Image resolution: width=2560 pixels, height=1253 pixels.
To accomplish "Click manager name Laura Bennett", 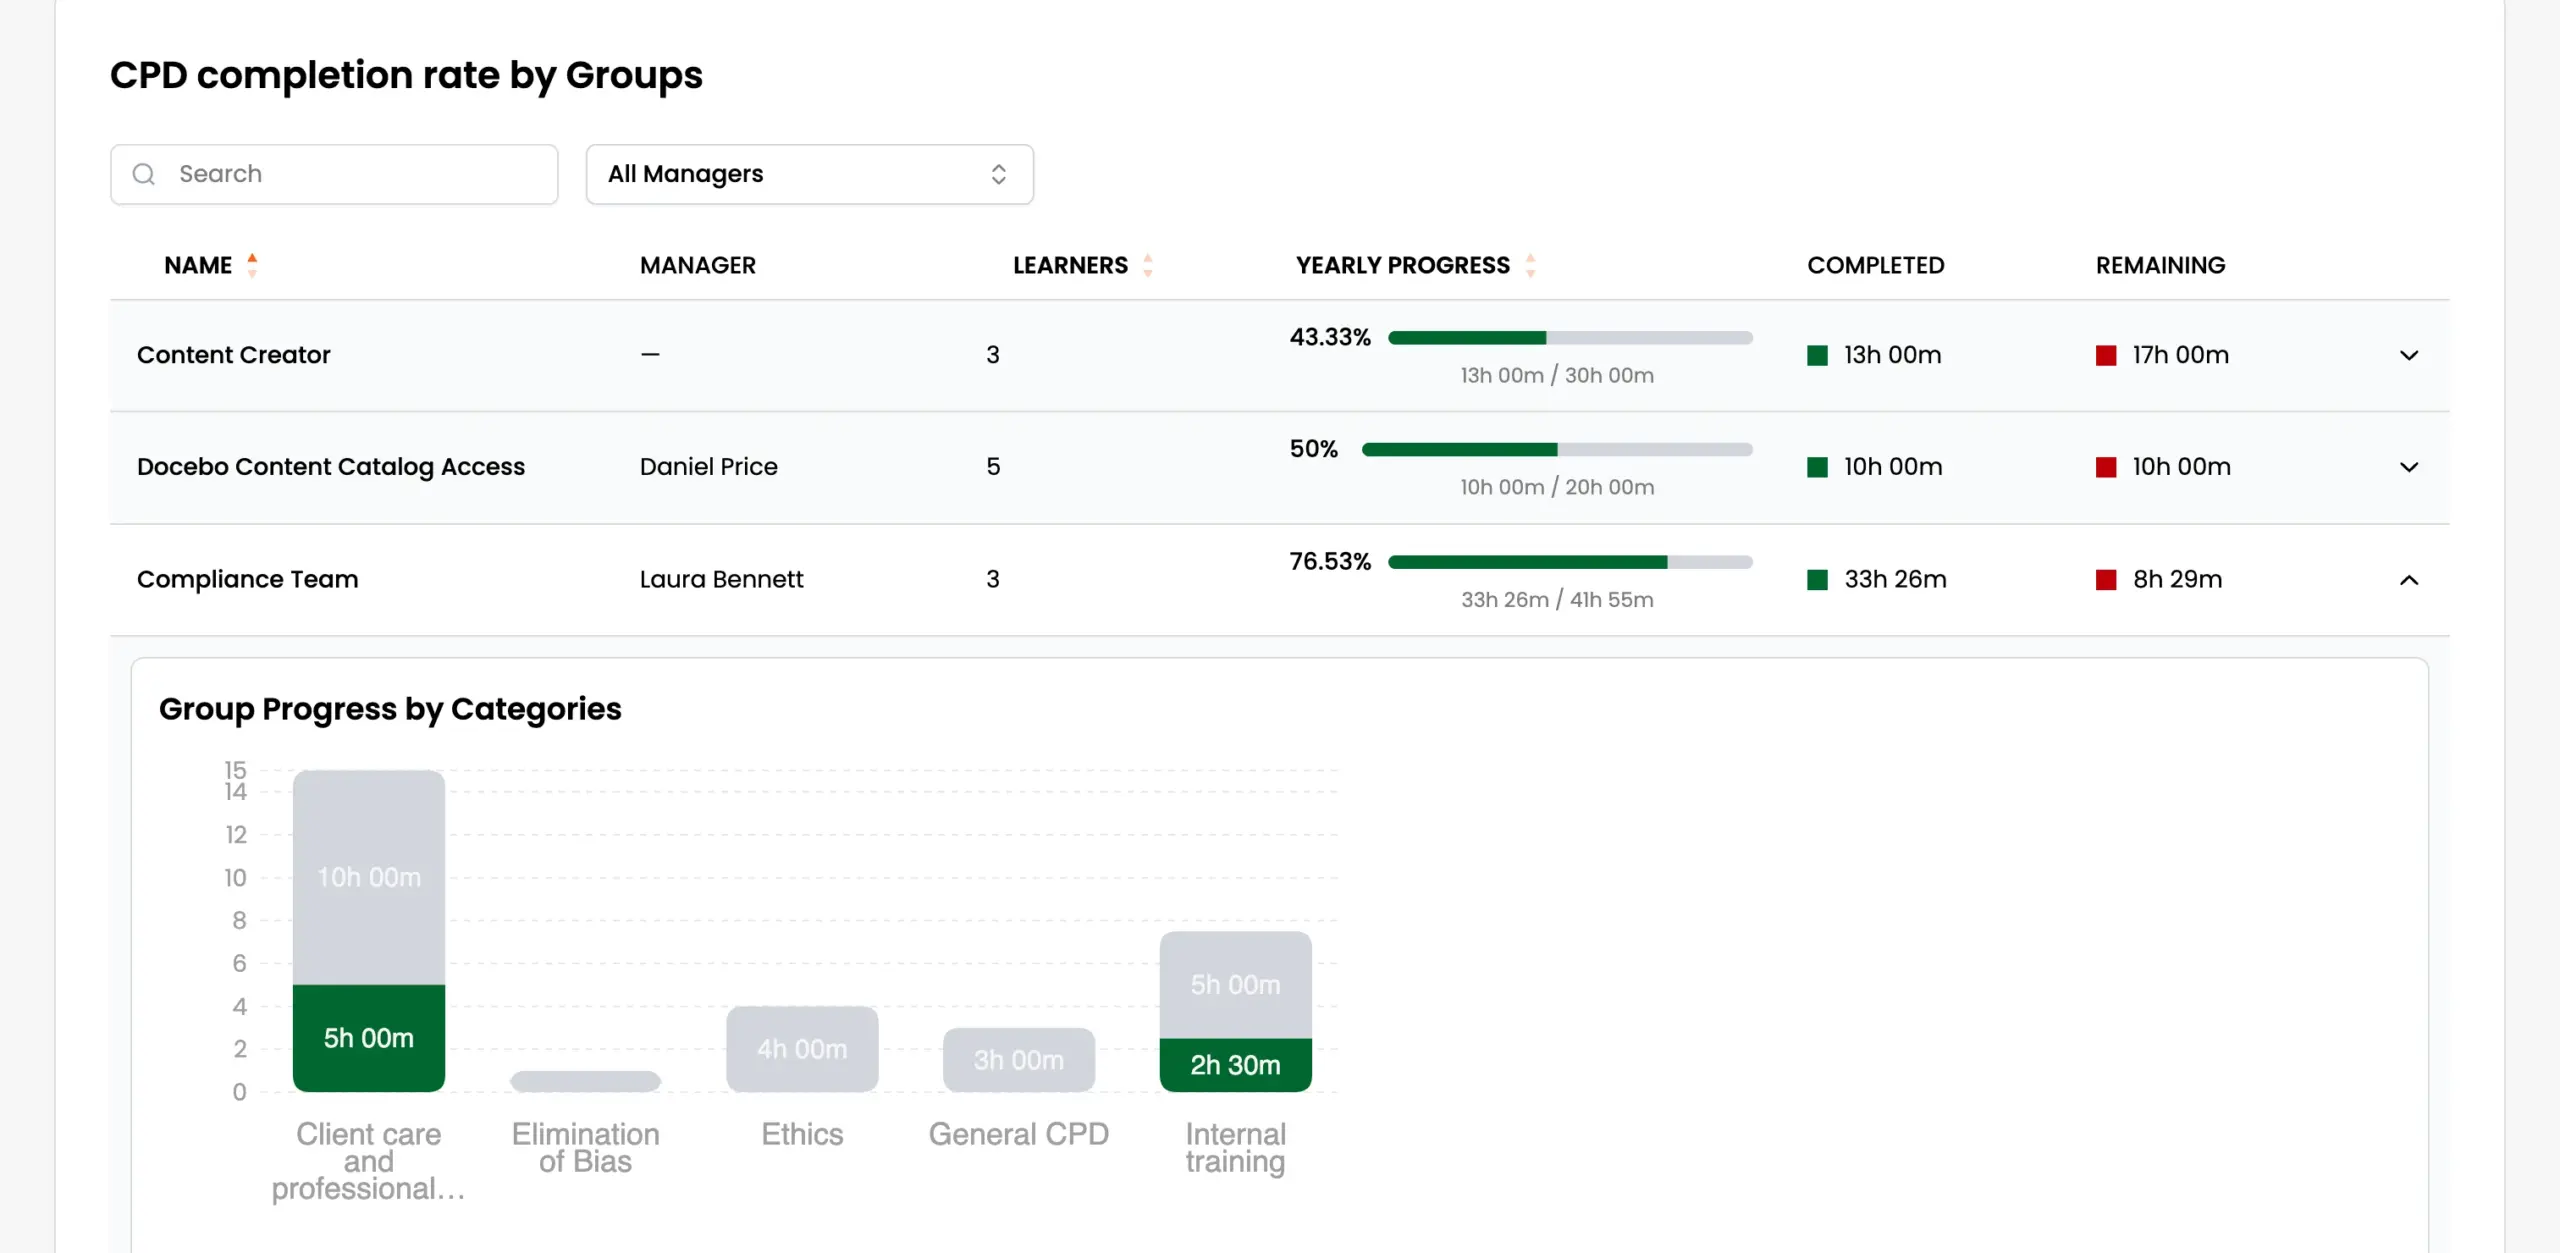I will [721, 580].
